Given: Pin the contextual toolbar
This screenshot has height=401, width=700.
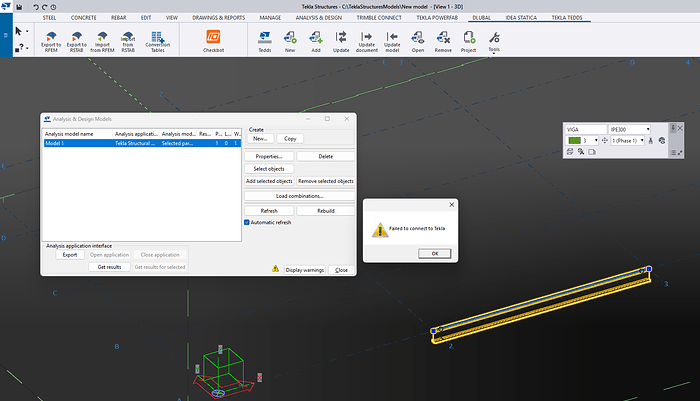Looking at the screenshot, I should click(x=673, y=129).
